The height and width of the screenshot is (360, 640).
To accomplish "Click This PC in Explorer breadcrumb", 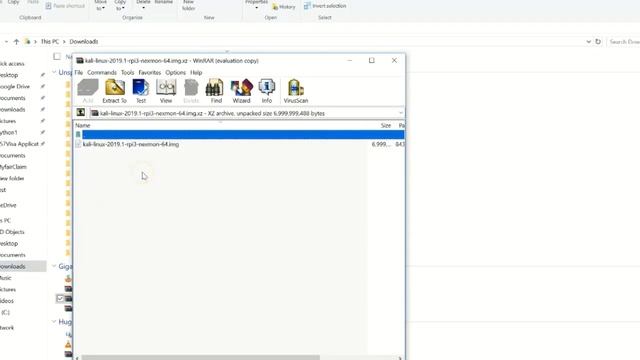I will click(50, 42).
